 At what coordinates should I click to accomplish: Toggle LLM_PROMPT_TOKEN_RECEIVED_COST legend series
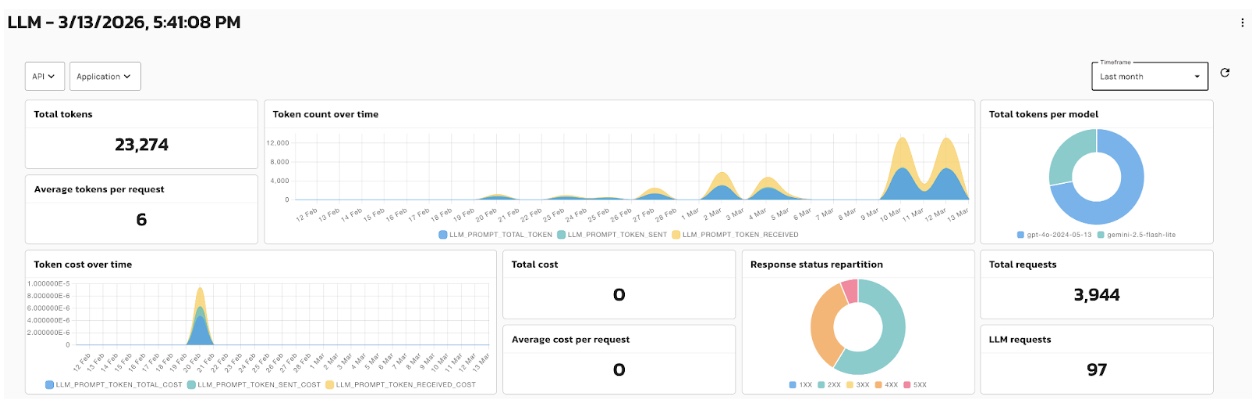tap(405, 384)
